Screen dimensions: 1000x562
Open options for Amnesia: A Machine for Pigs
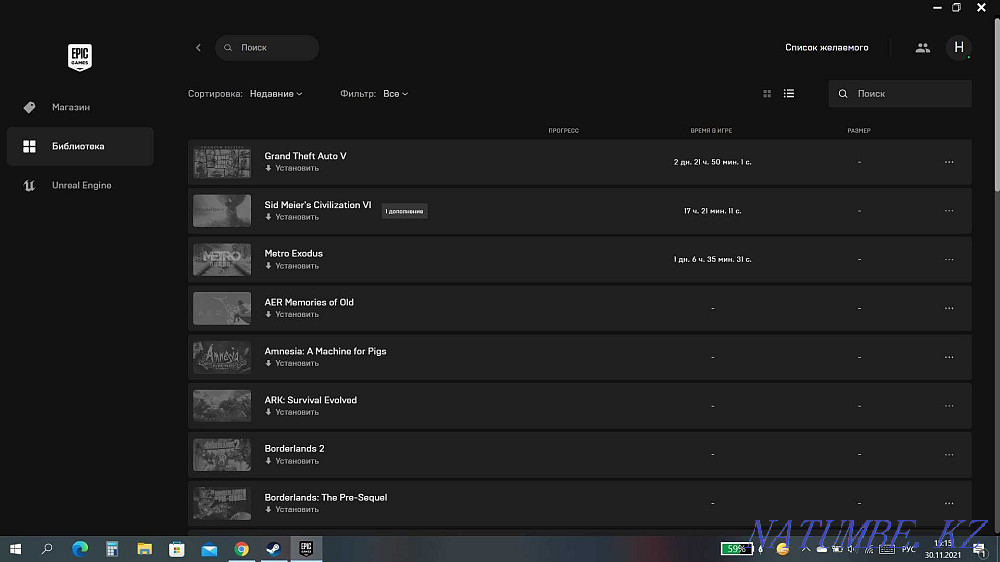click(949, 357)
